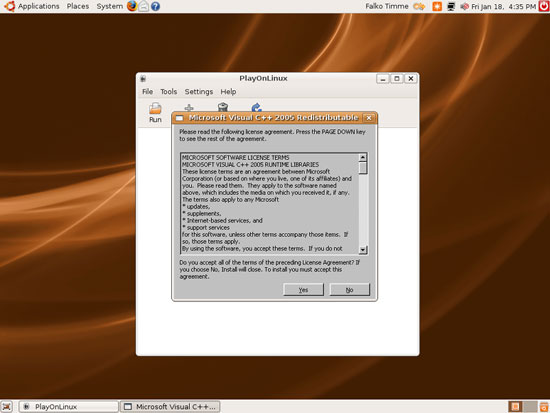550x413 pixels.
Task: Close the Visual C++ Redistributable dialog
Action: 369,118
